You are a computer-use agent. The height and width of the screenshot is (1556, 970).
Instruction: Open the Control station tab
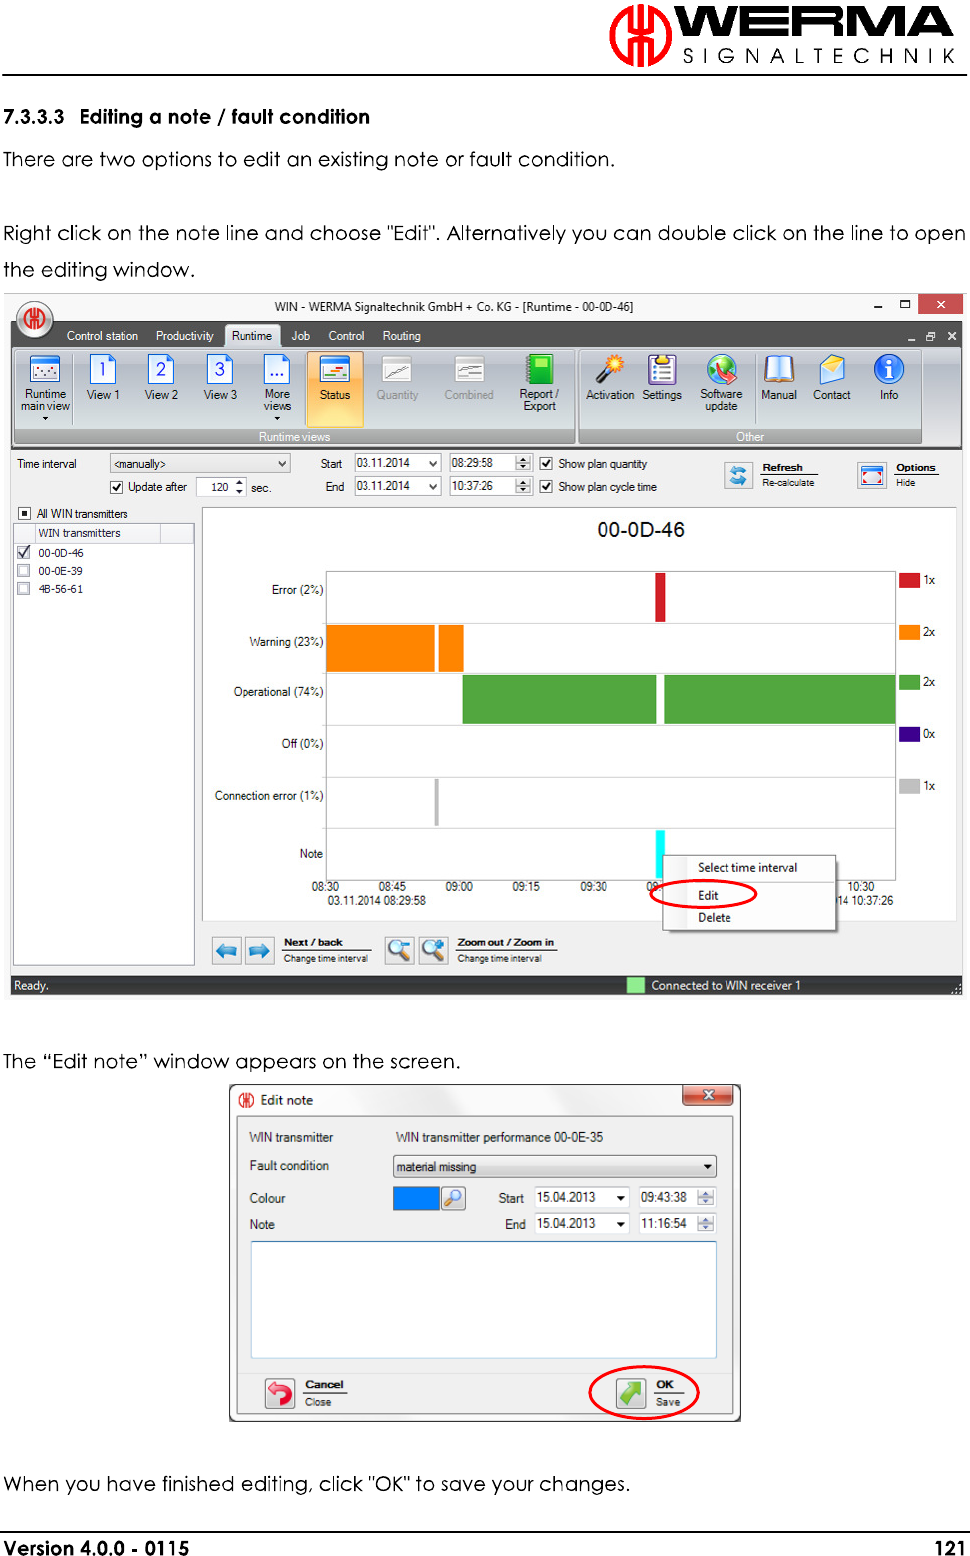pos(102,336)
